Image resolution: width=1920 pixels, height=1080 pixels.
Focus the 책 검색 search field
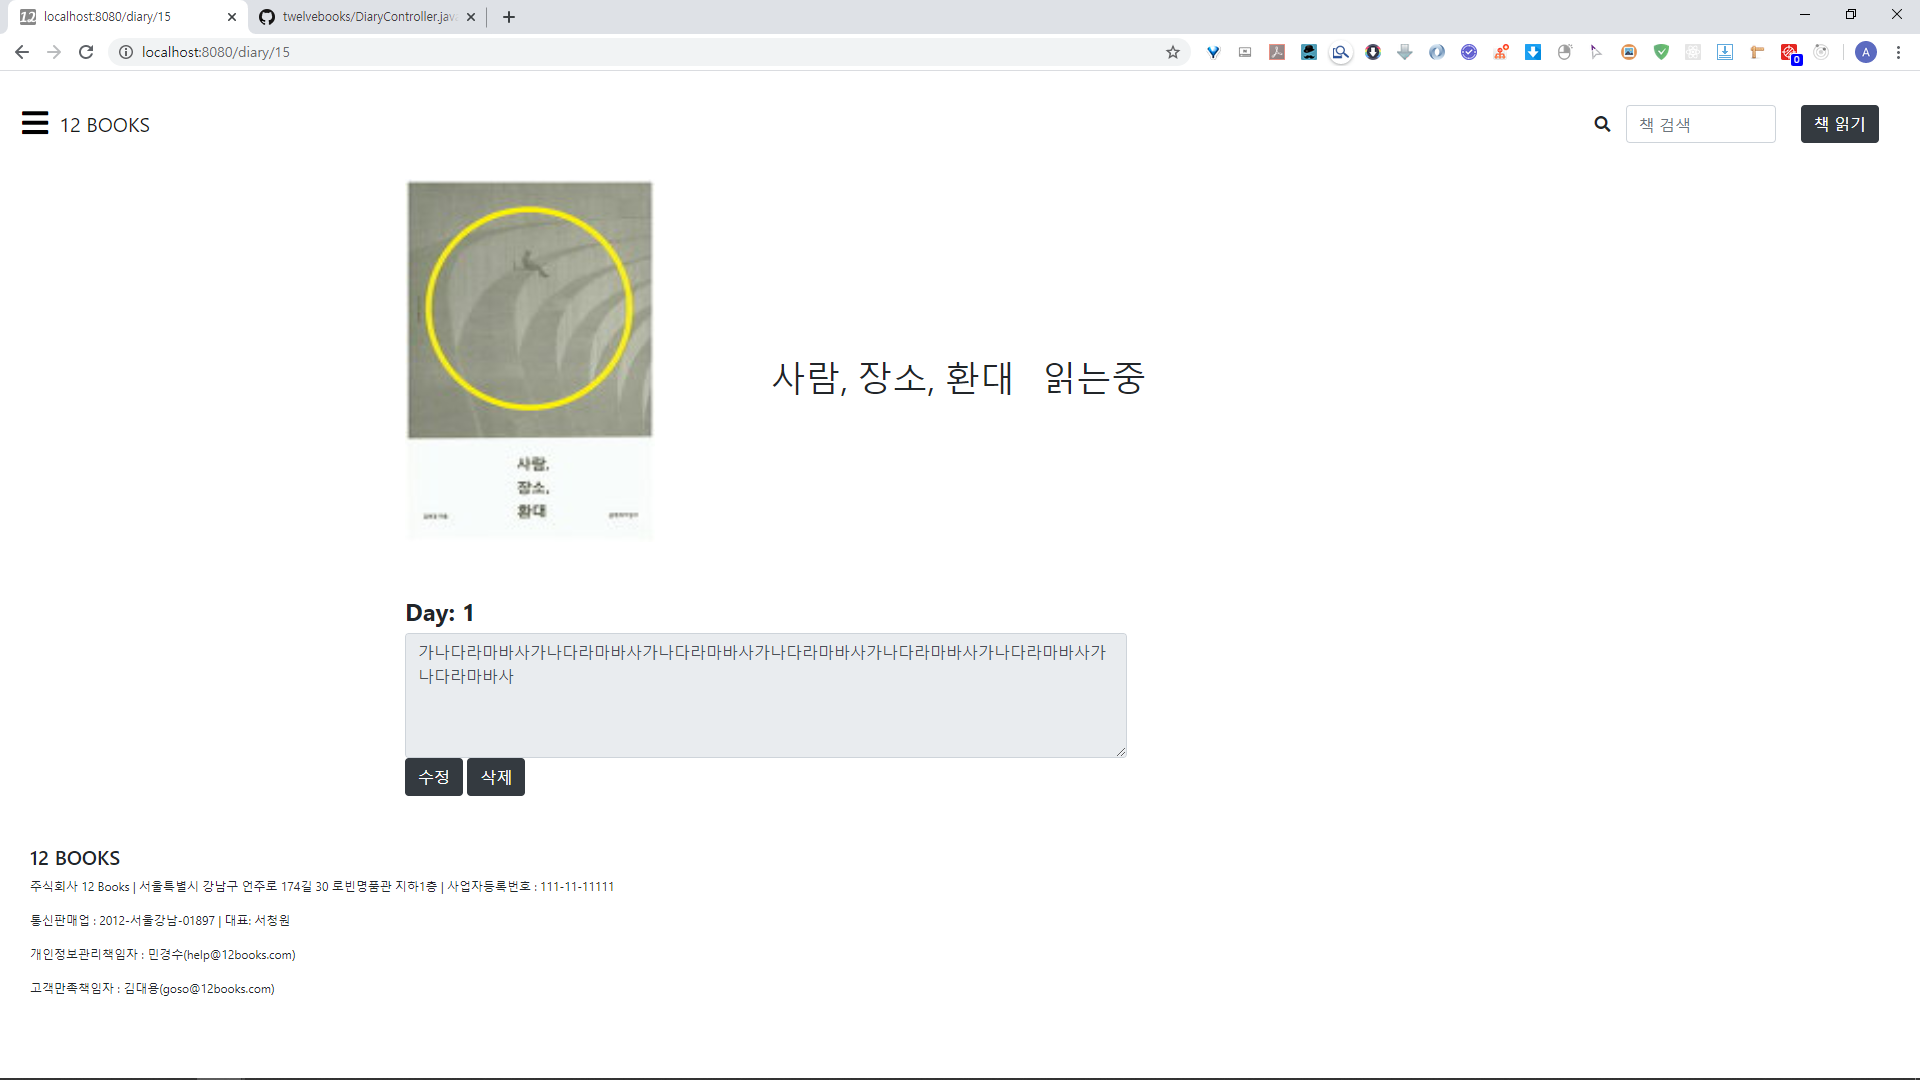(1700, 124)
